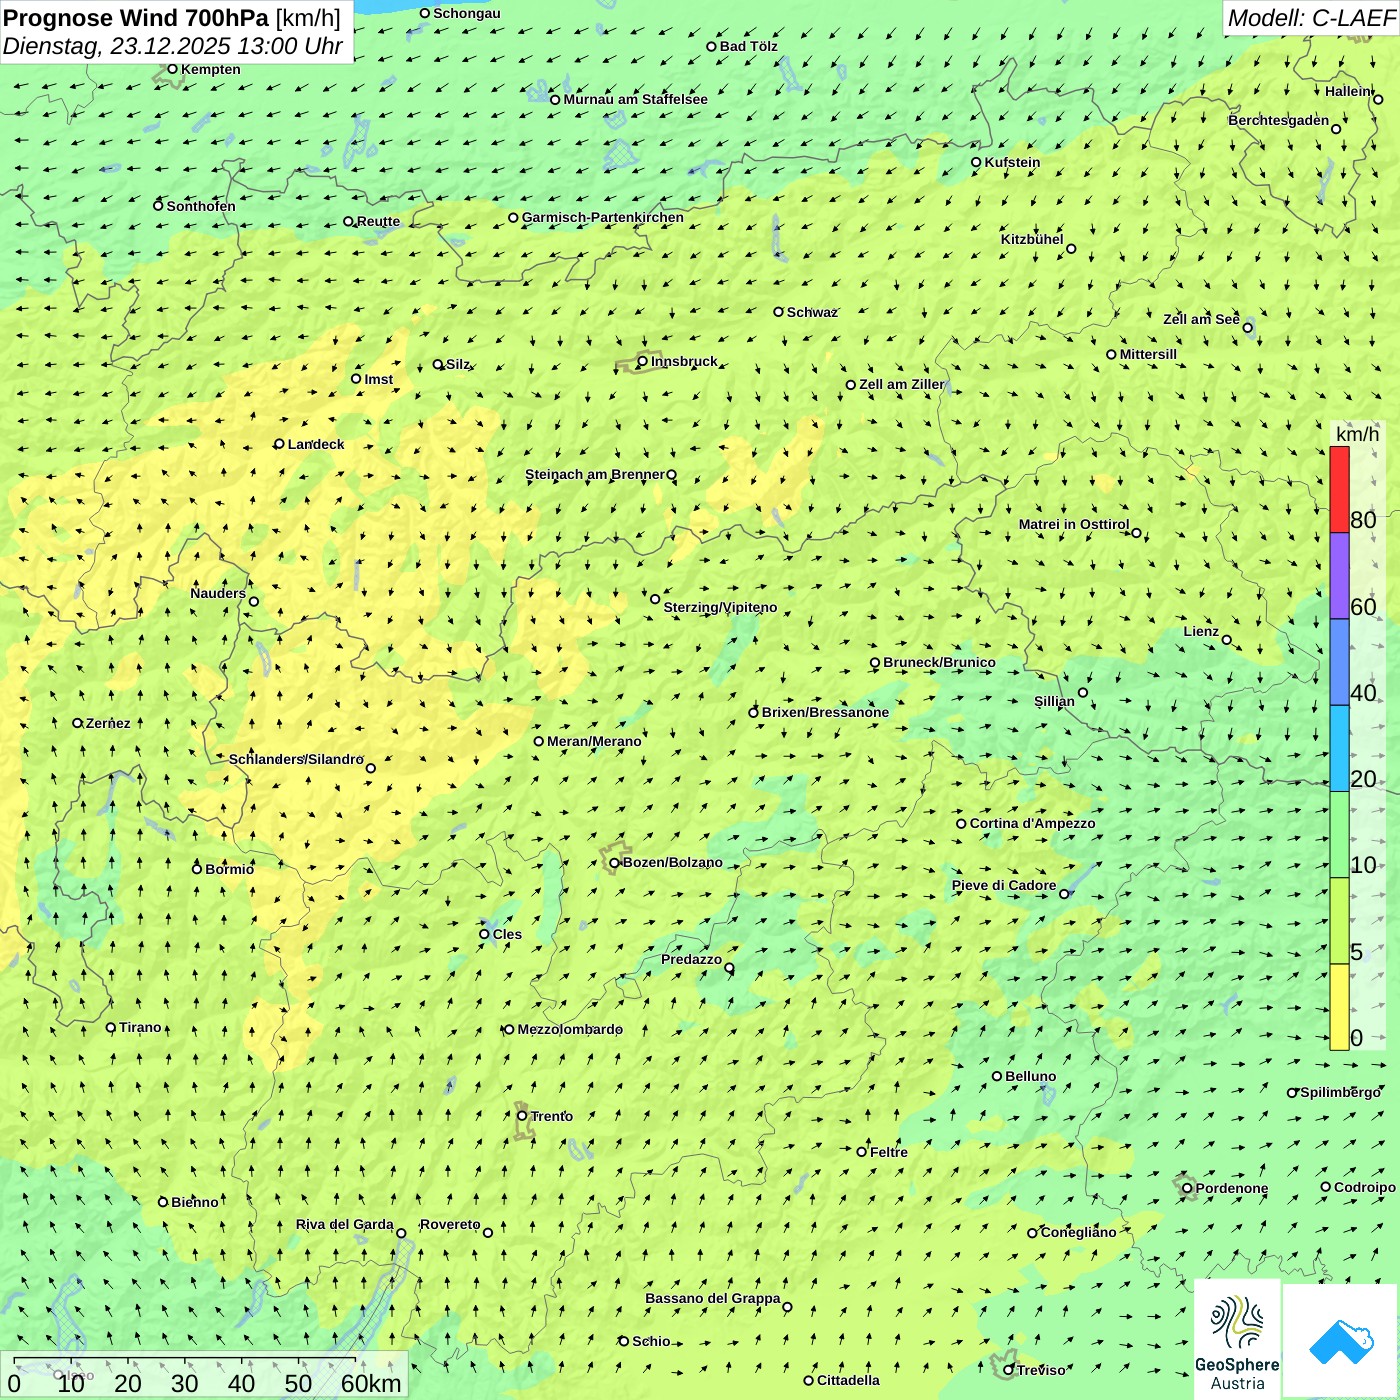This screenshot has height=1400, width=1400.
Task: Click the yellow 0–5 km/h legend color
Action: (x=1339, y=1007)
